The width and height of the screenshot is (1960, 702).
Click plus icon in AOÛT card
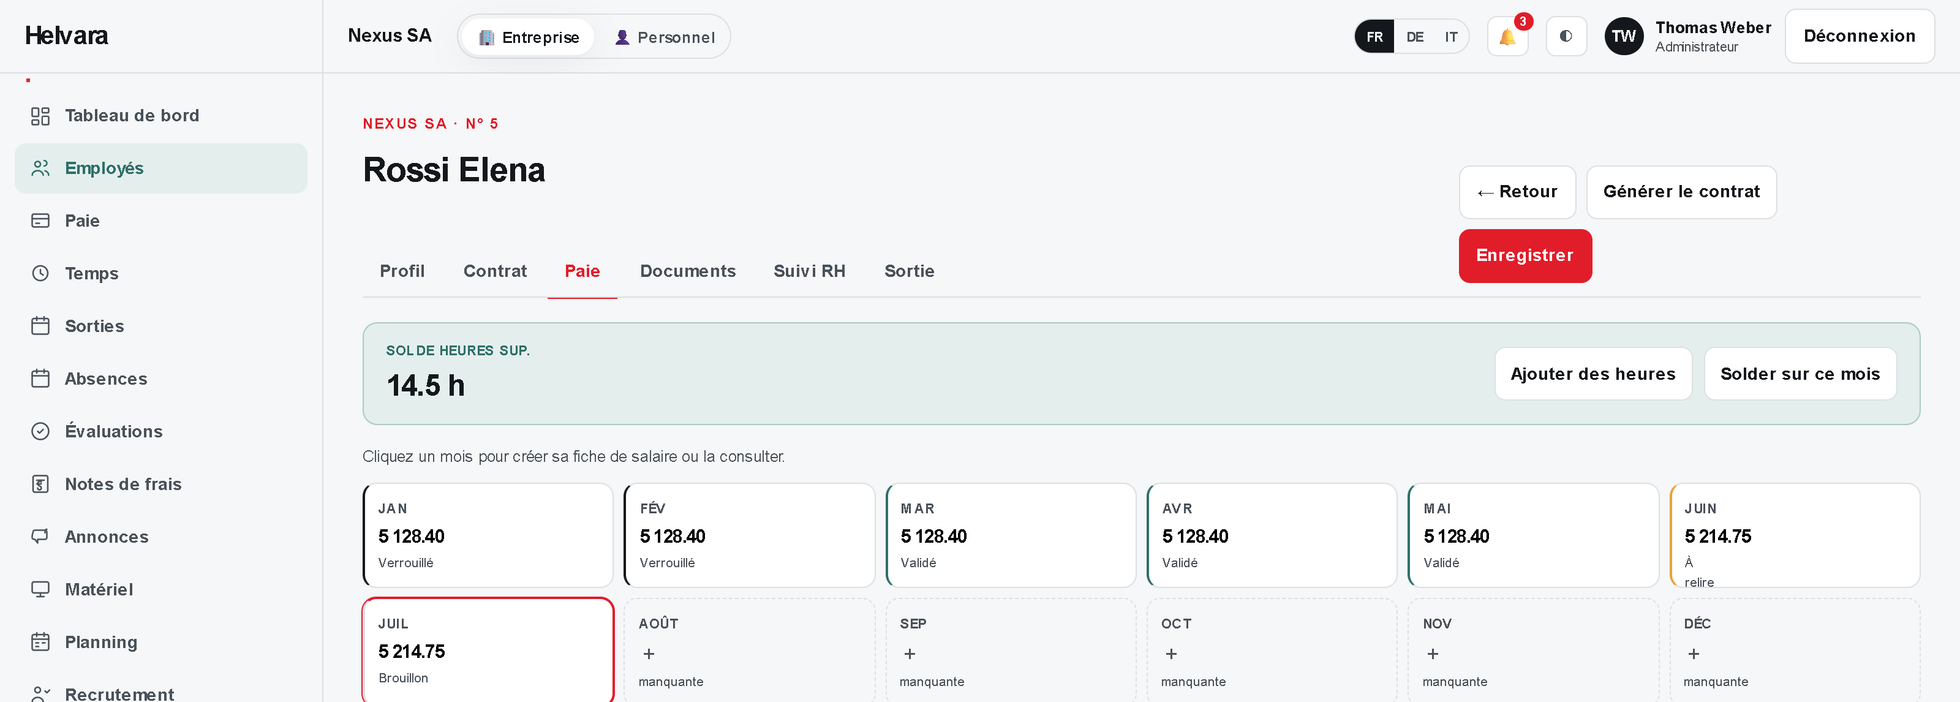click(649, 654)
